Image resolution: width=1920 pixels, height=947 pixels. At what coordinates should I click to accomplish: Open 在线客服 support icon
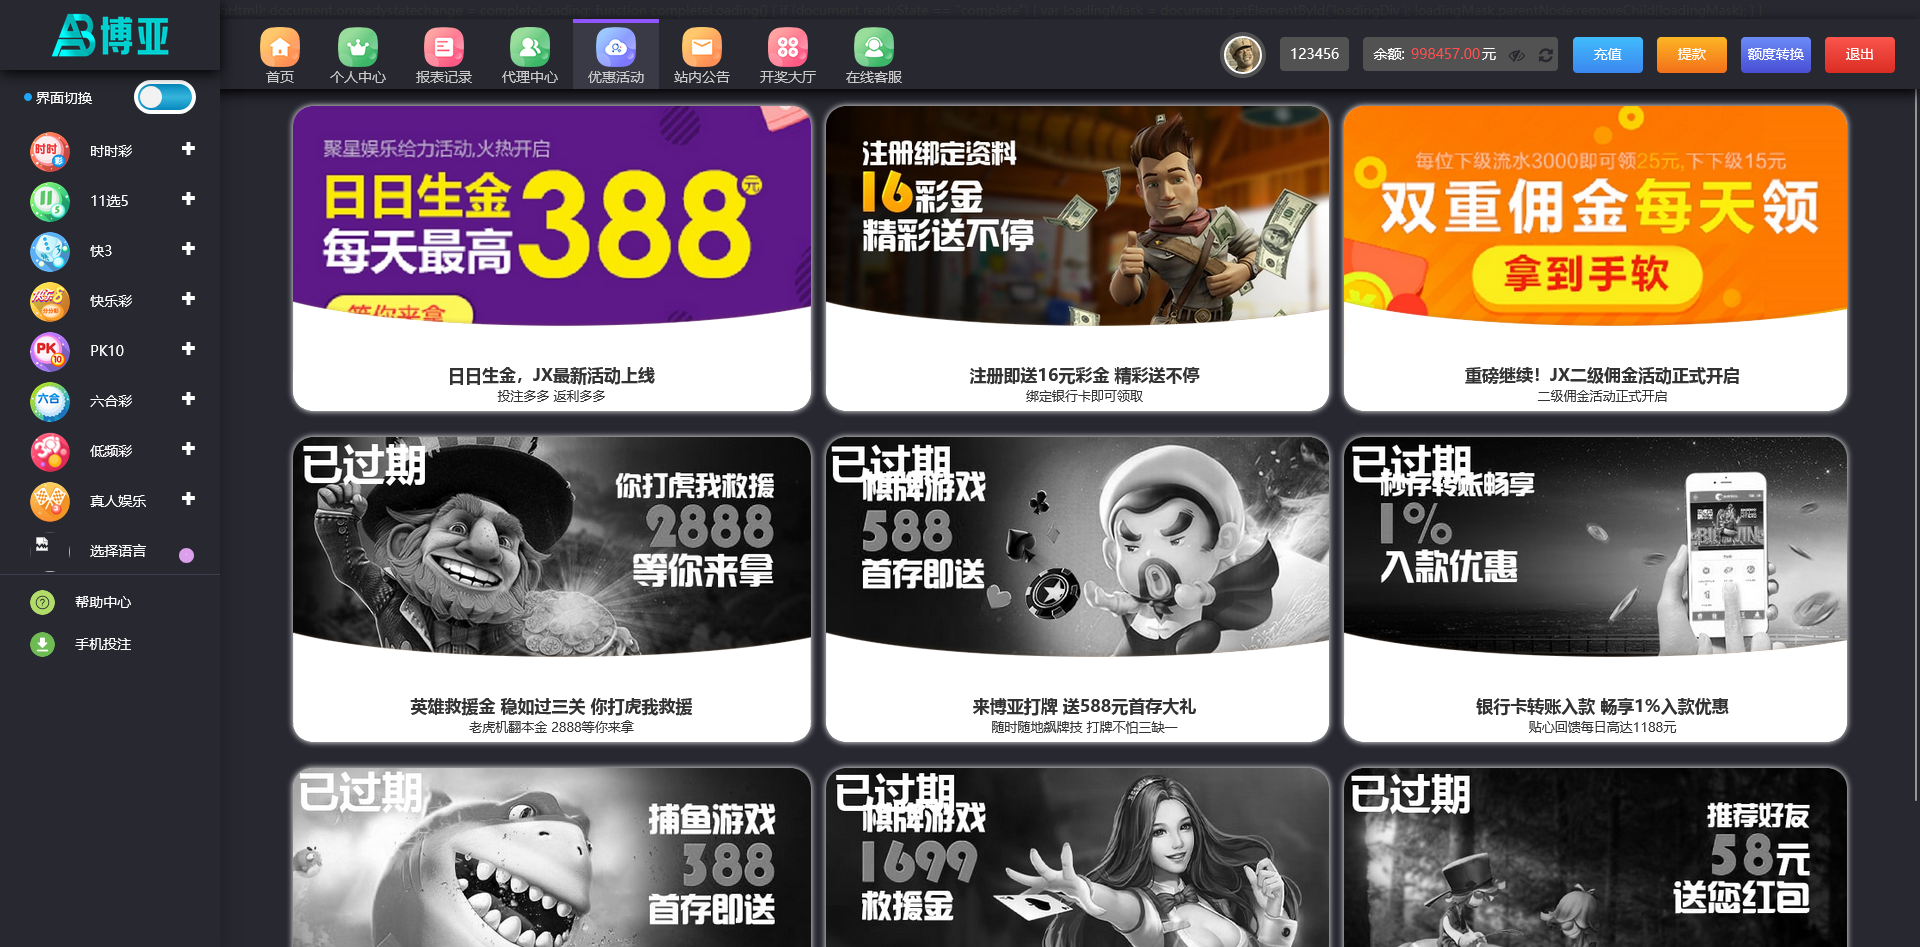tap(874, 47)
